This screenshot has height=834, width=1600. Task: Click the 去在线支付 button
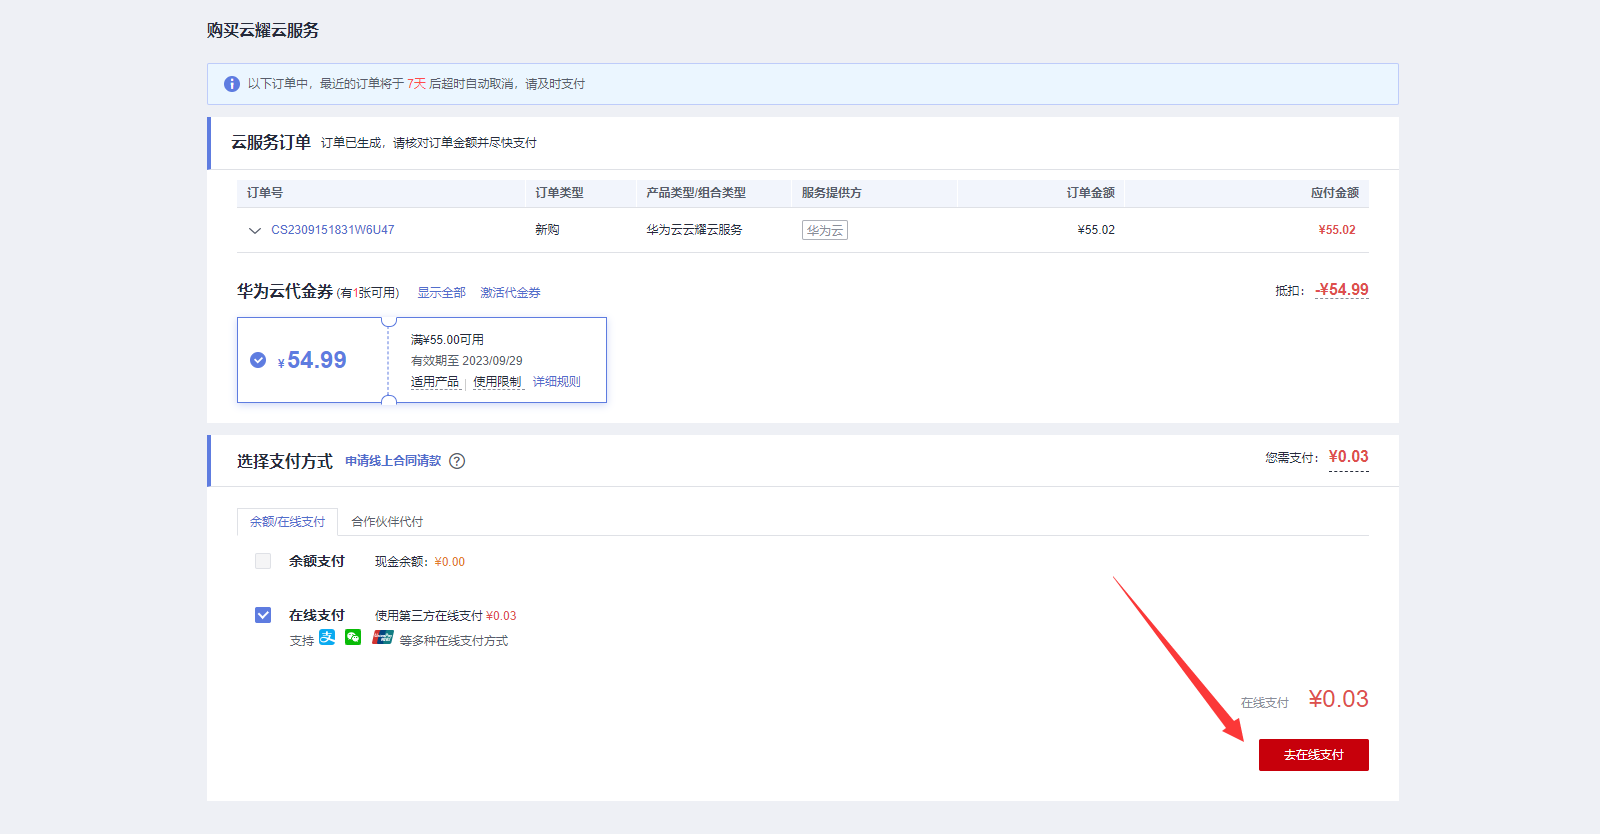coord(1314,755)
